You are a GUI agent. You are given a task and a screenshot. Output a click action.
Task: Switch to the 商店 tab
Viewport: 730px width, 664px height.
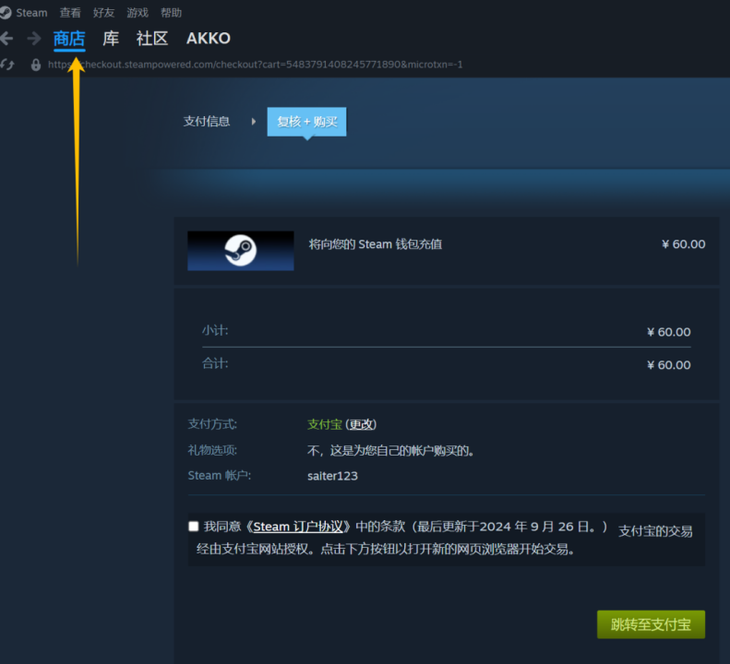(69, 38)
